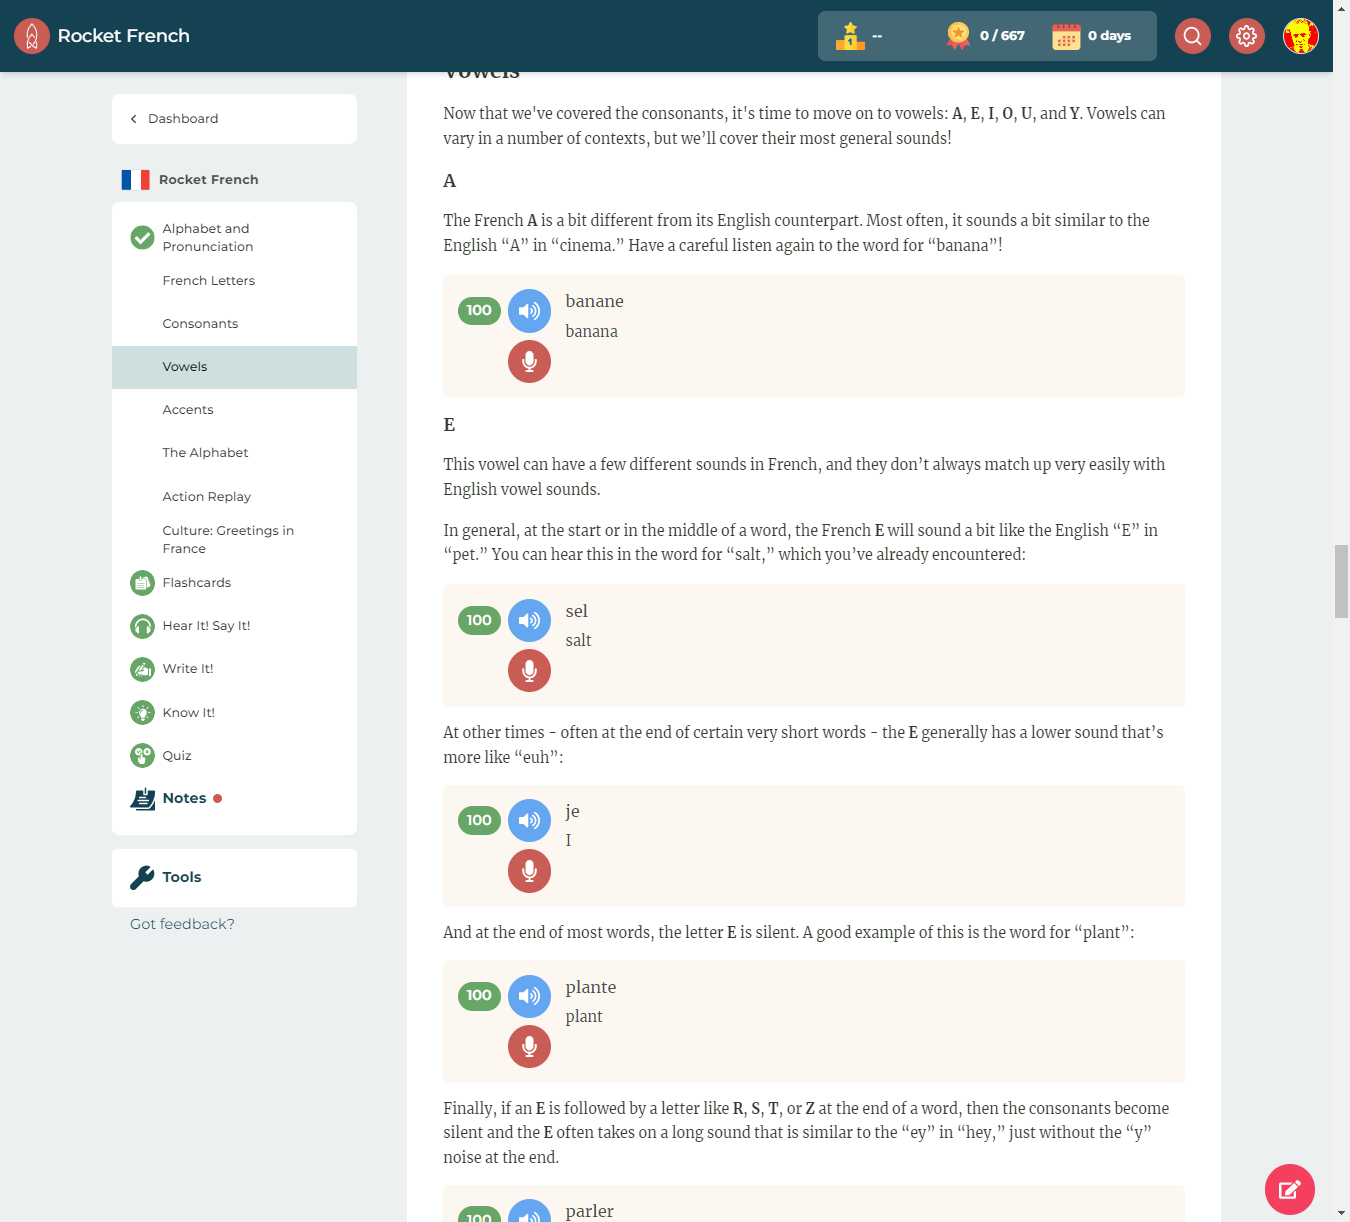Open the search magnifier icon
This screenshot has height=1222, width=1350.
tap(1193, 36)
